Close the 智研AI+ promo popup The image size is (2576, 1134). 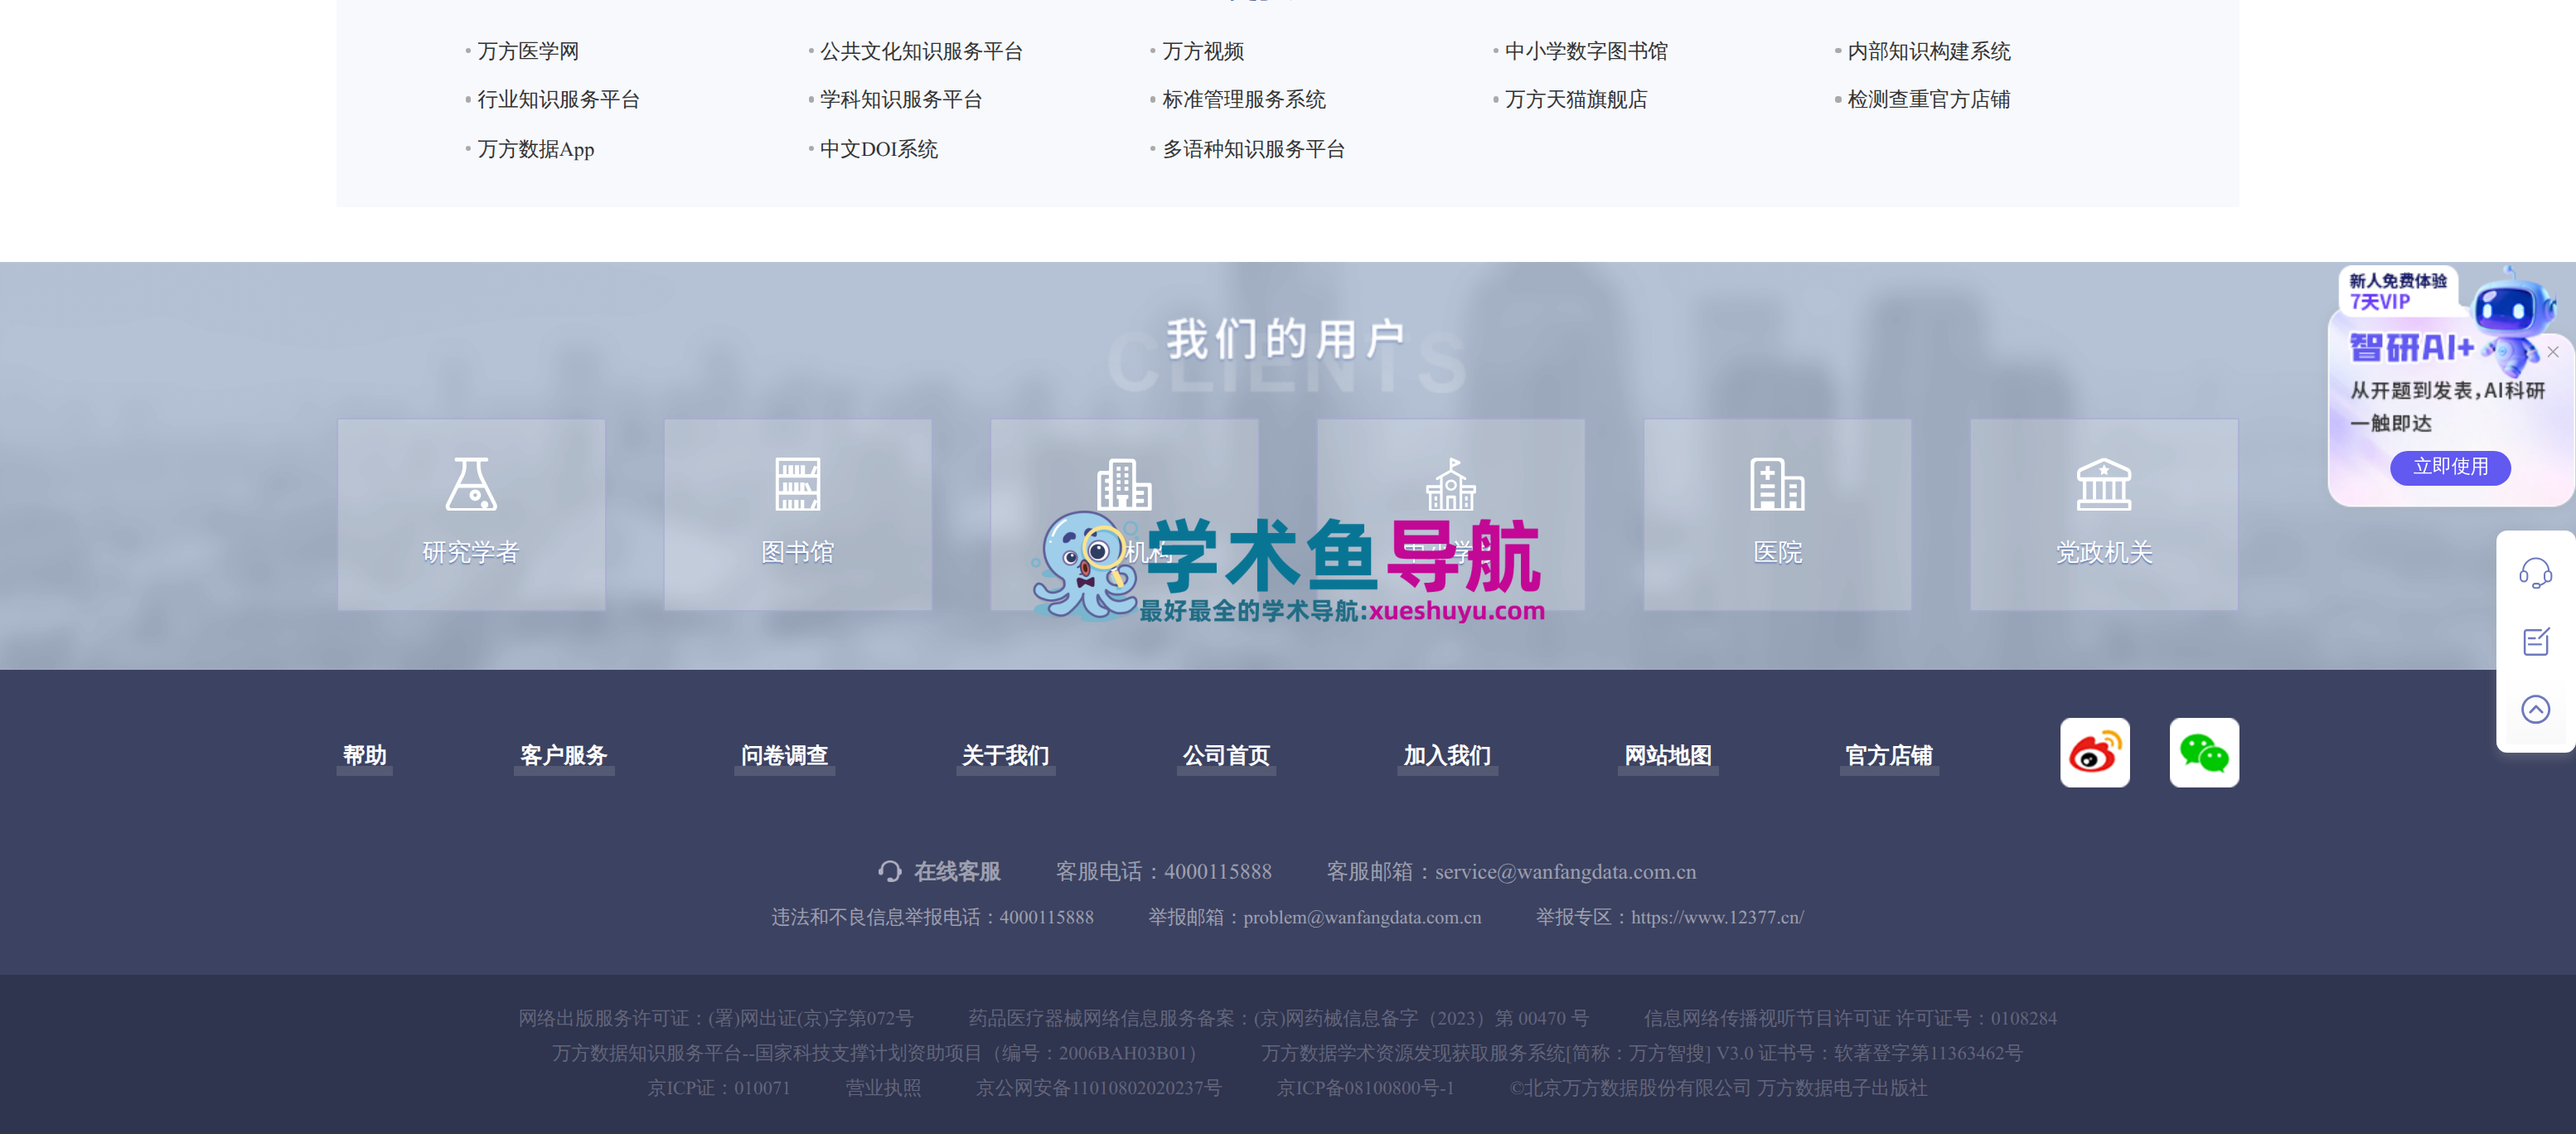point(2553,352)
